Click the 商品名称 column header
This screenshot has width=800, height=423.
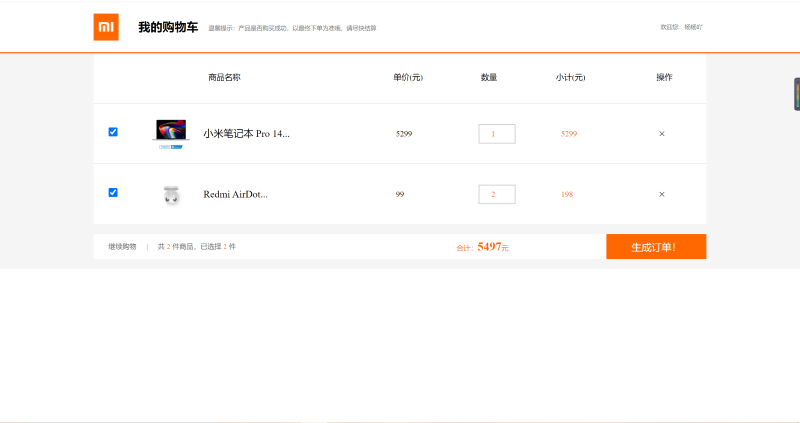tap(224, 78)
